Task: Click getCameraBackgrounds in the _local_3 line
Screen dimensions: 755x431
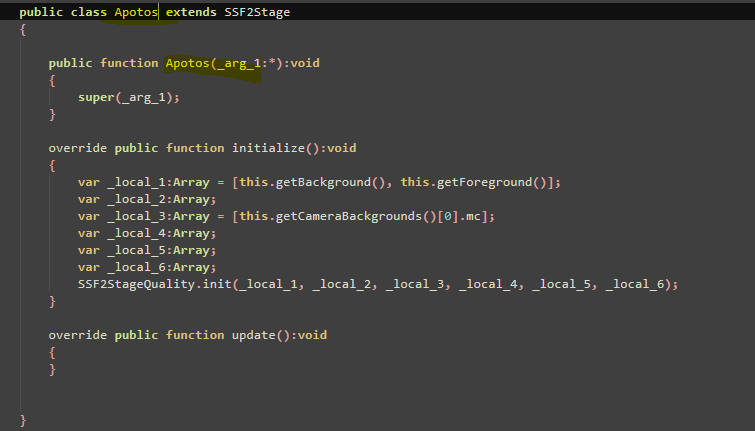Action: [x=349, y=216]
